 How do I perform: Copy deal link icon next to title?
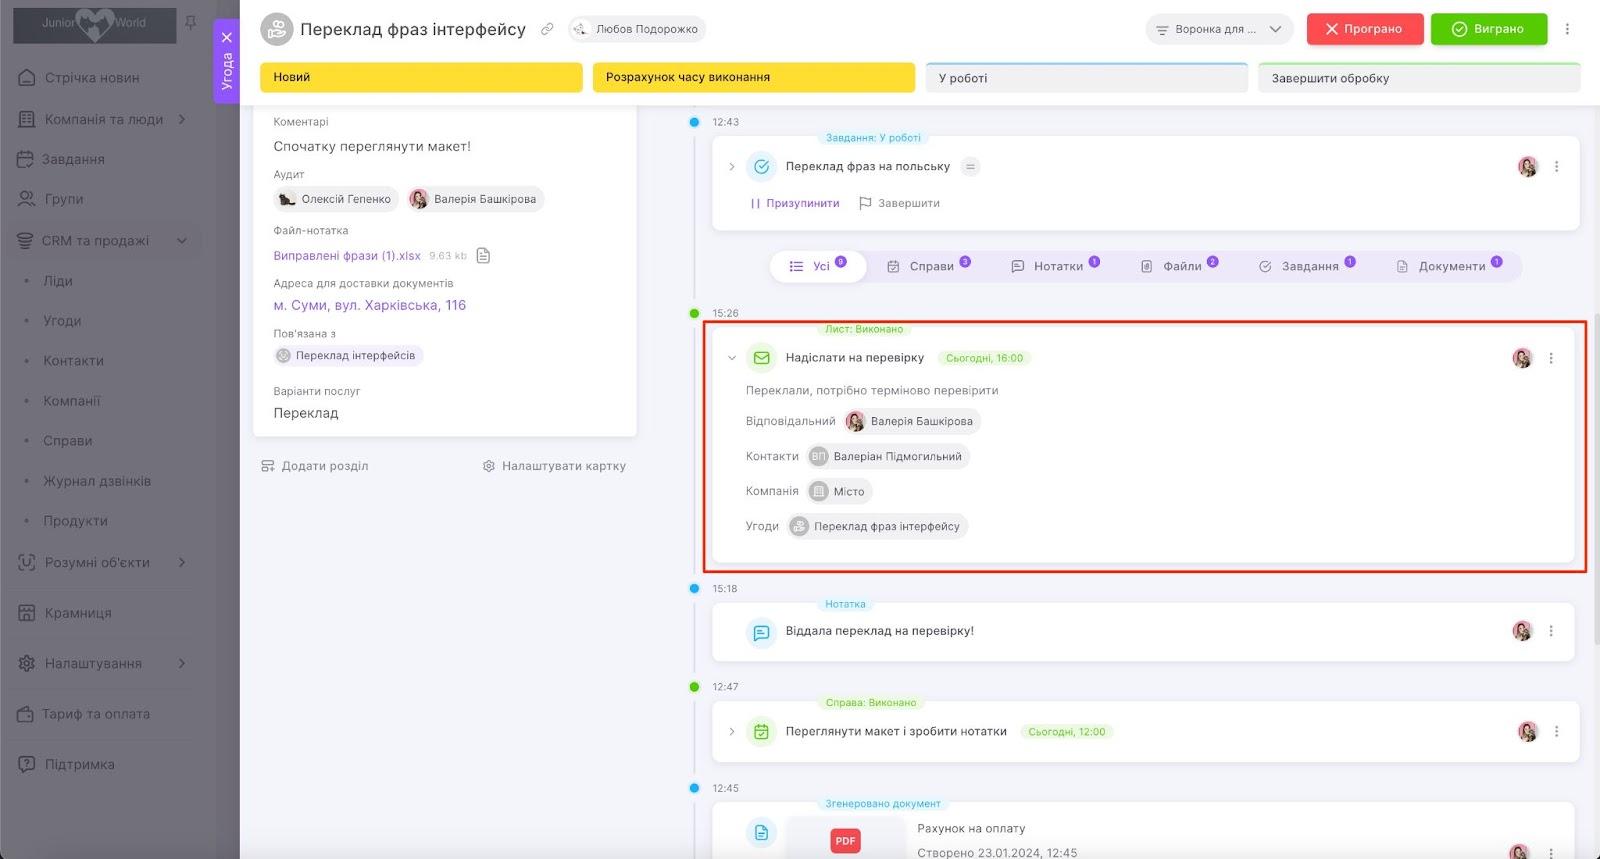click(547, 29)
